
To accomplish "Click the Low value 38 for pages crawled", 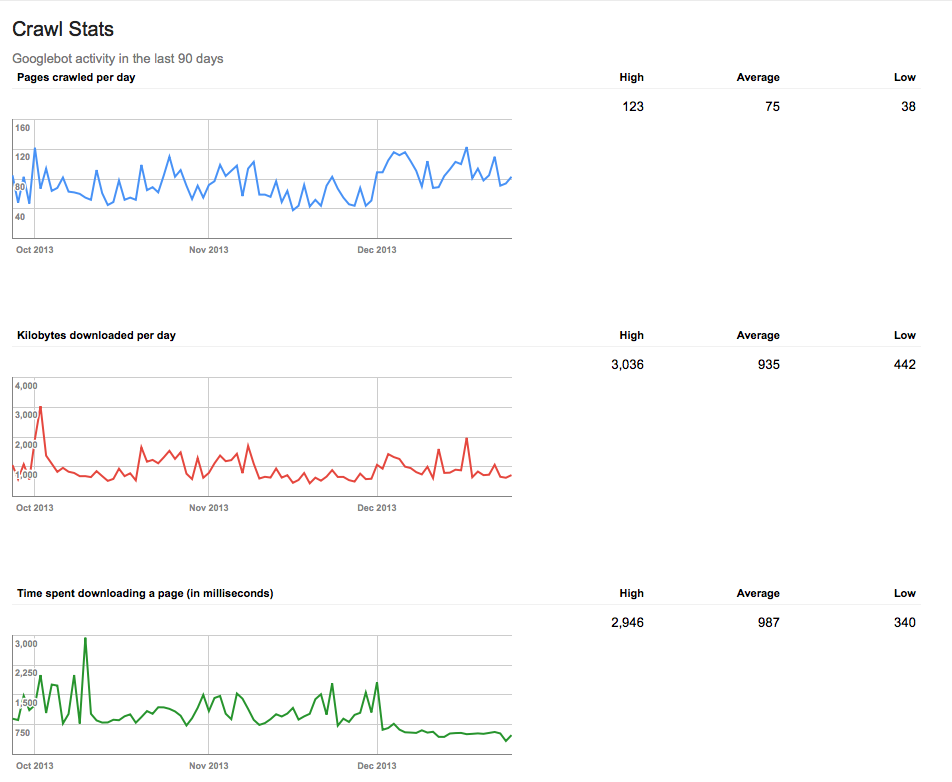I will [x=907, y=106].
